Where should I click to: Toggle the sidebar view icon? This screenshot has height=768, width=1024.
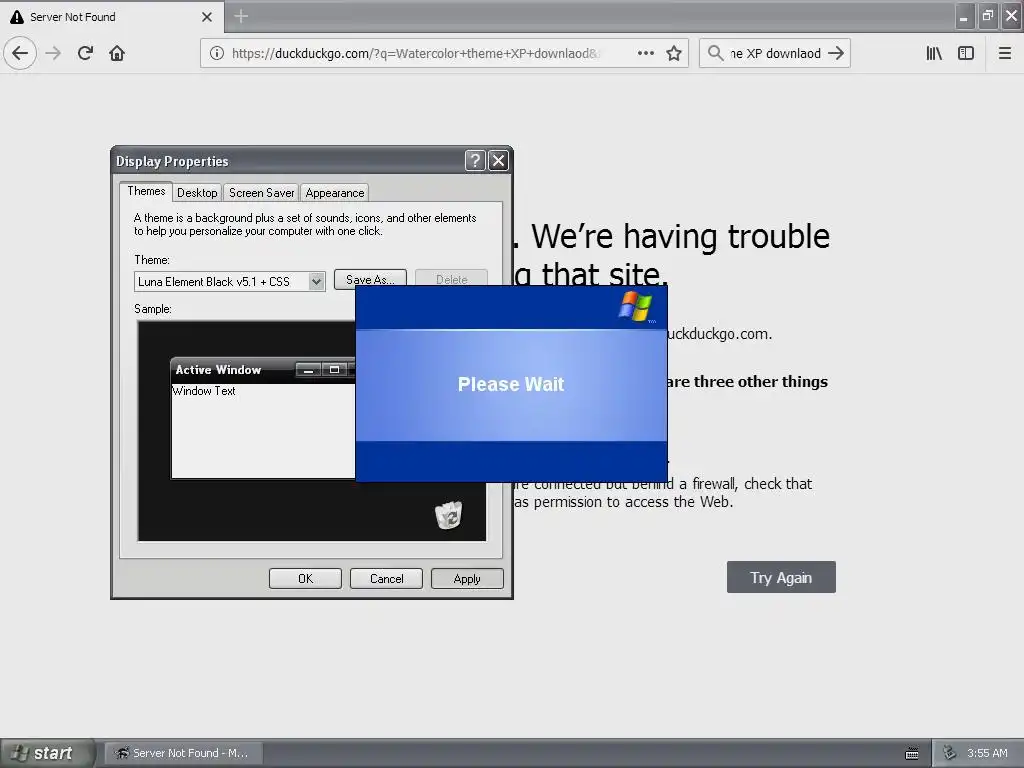pyautogui.click(x=966, y=54)
